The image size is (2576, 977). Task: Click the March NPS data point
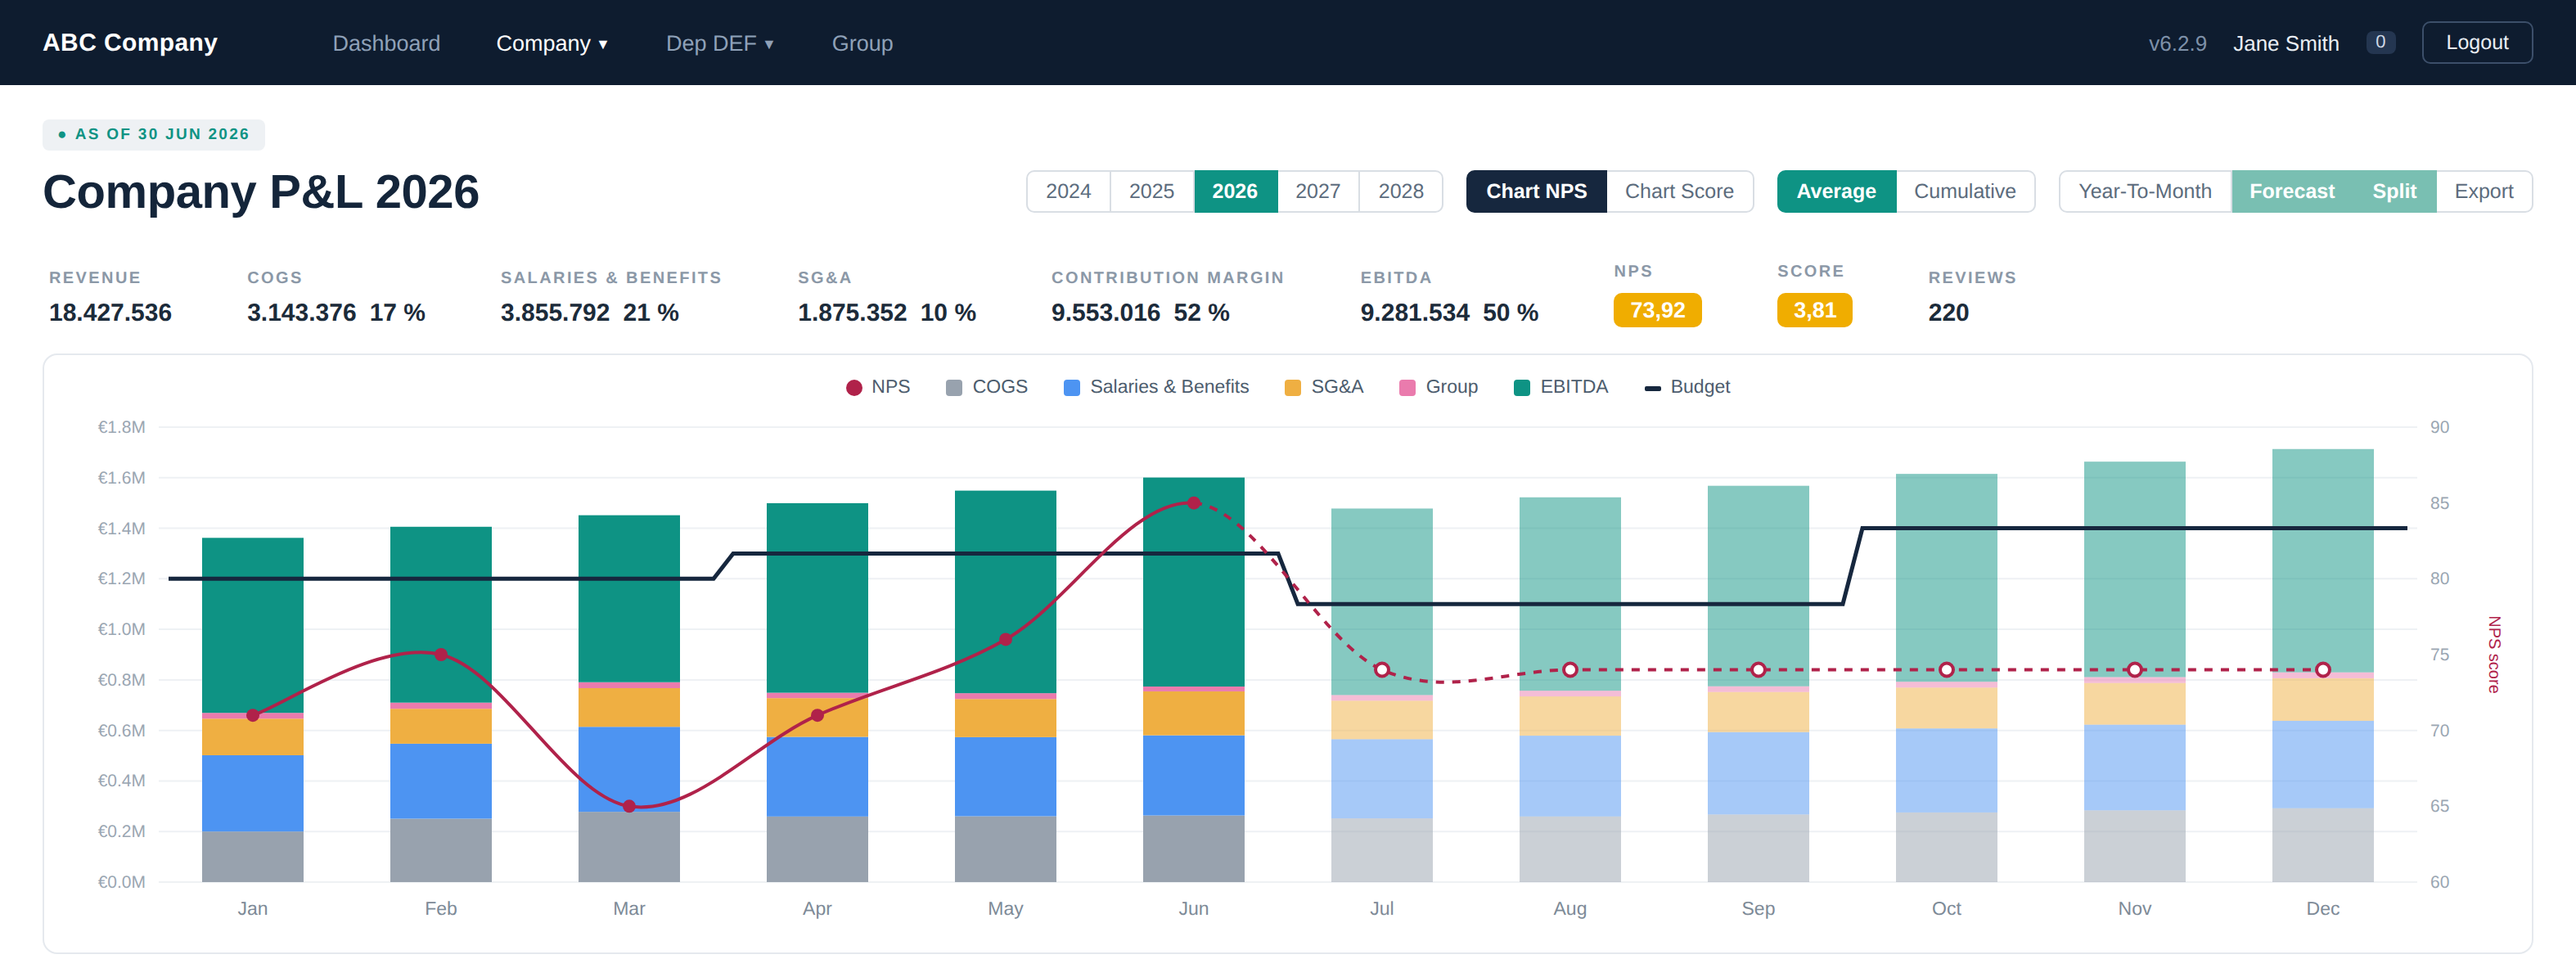[x=629, y=806]
